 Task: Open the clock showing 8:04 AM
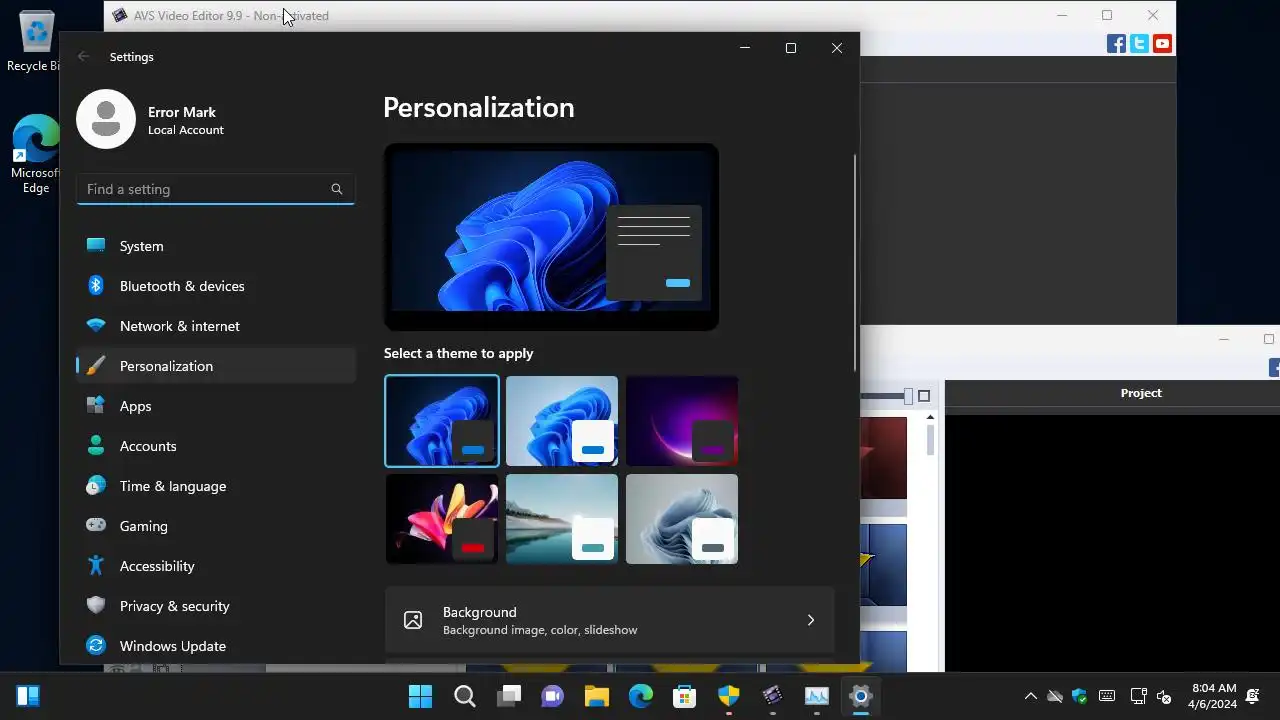point(1213,696)
